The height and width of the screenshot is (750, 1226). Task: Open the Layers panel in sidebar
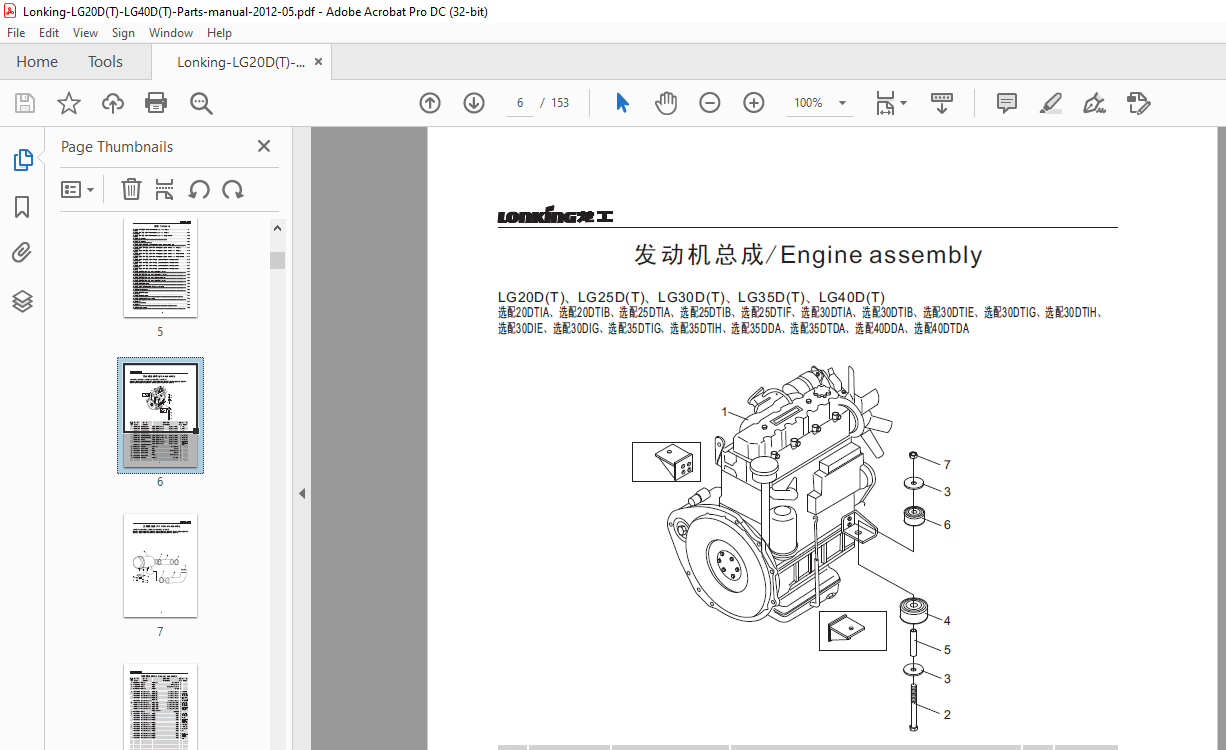point(22,301)
